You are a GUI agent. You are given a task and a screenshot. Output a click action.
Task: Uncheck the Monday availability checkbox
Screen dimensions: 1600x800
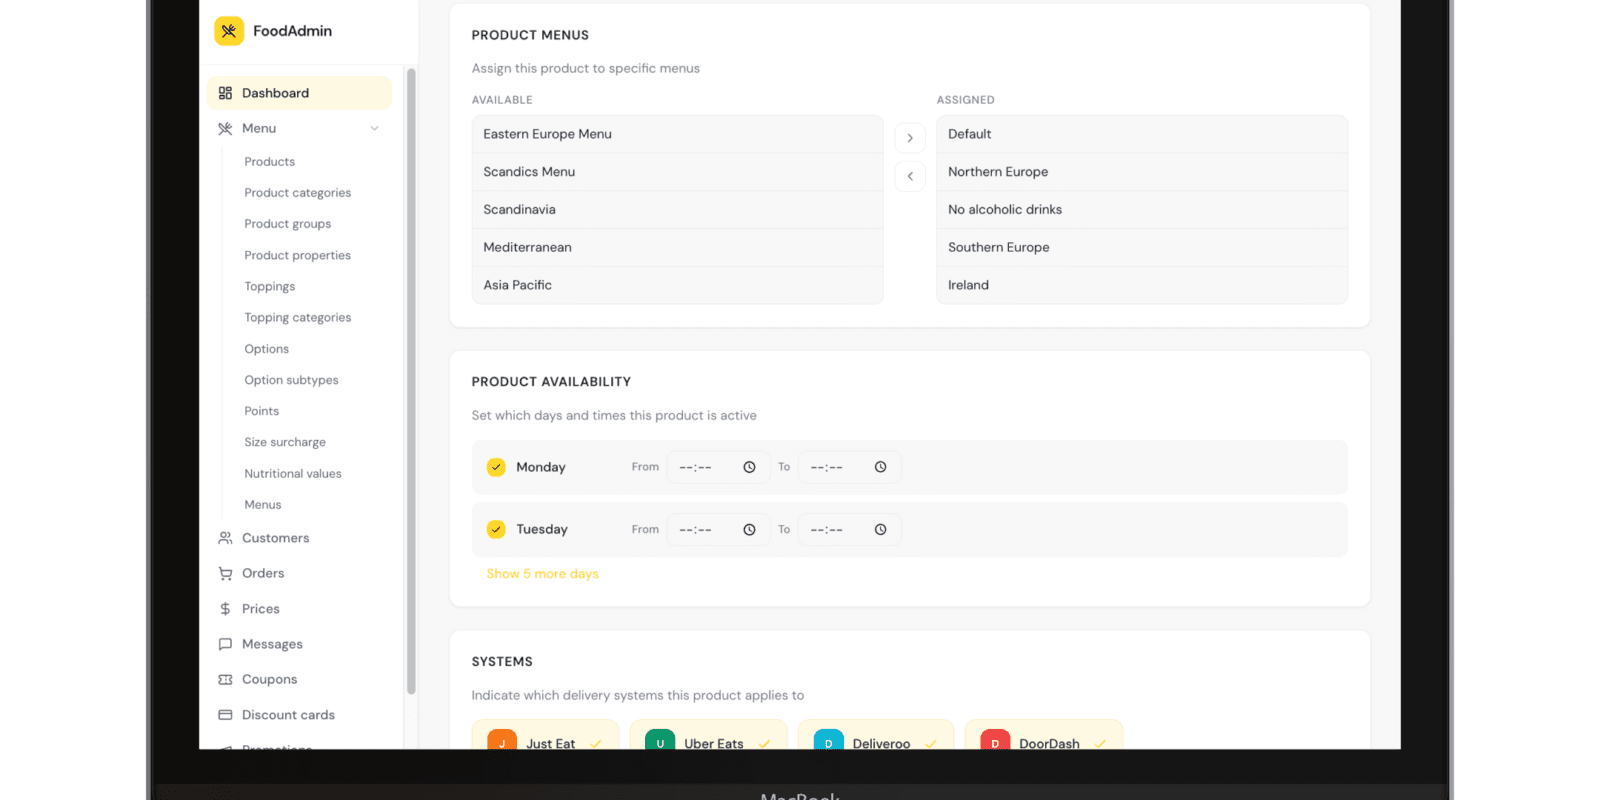click(x=496, y=467)
